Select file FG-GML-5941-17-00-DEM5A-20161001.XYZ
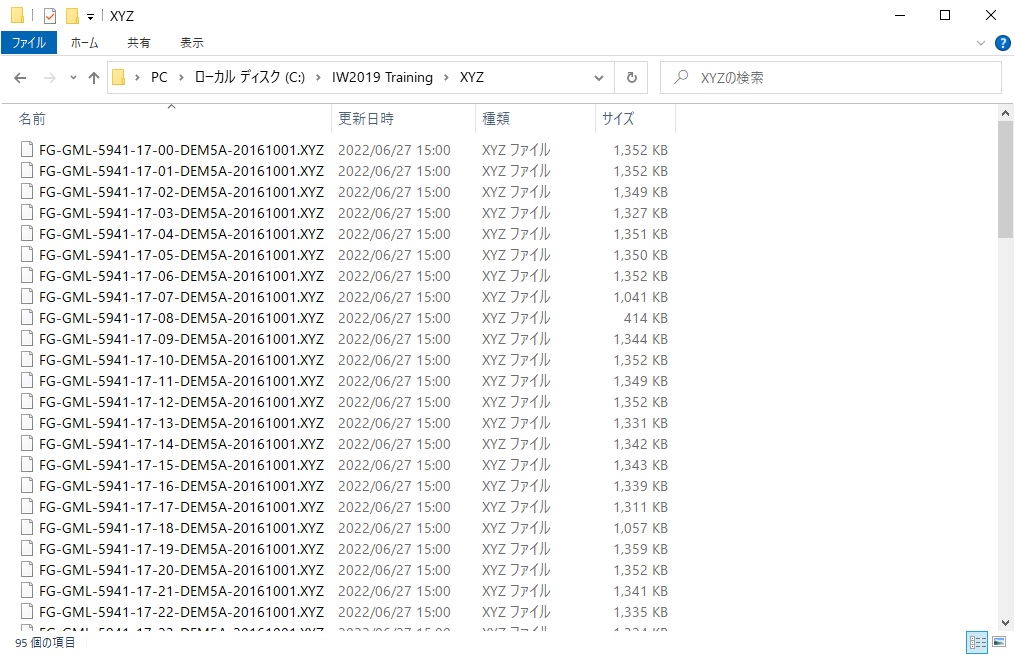Screen dimensions: 1015x655 181,150
